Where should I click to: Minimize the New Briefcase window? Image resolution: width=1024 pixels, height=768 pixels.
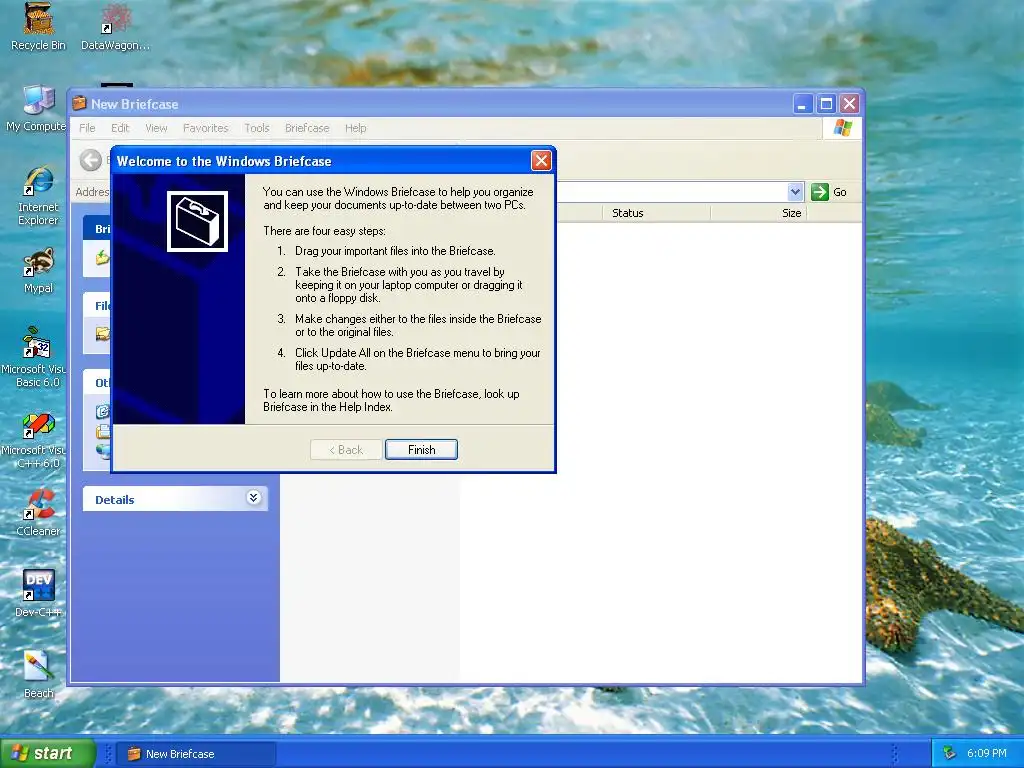tap(802, 104)
